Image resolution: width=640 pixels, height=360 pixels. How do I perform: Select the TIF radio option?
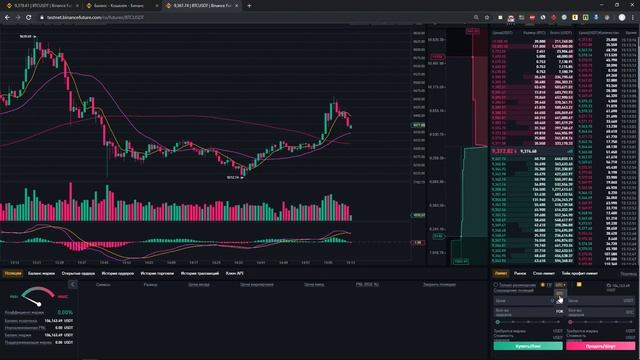[543, 285]
